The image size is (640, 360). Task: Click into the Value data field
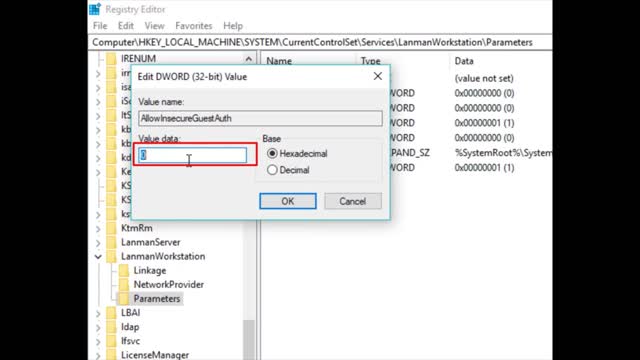[192, 155]
